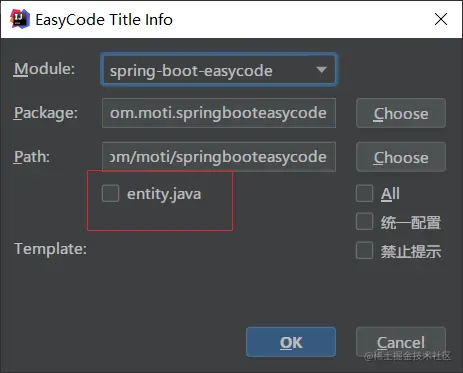
Task: Click the Package label
Action: pos(46,113)
